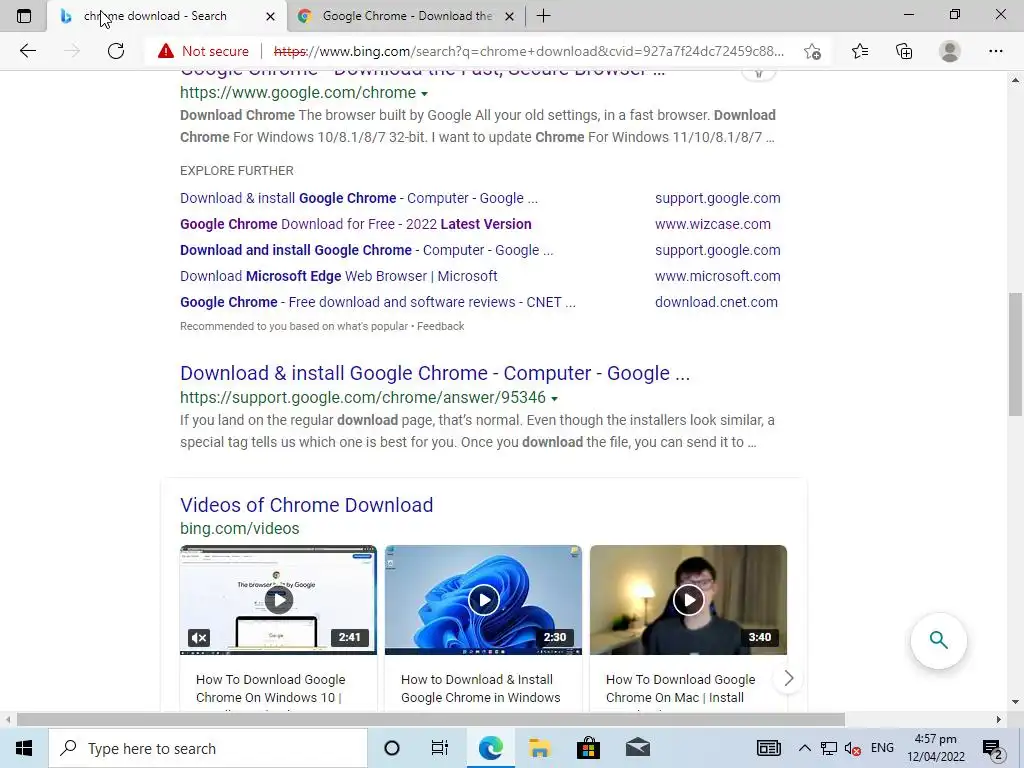
Task: Play the 2:30 Windows 11 wallpaper video
Action: [484, 600]
